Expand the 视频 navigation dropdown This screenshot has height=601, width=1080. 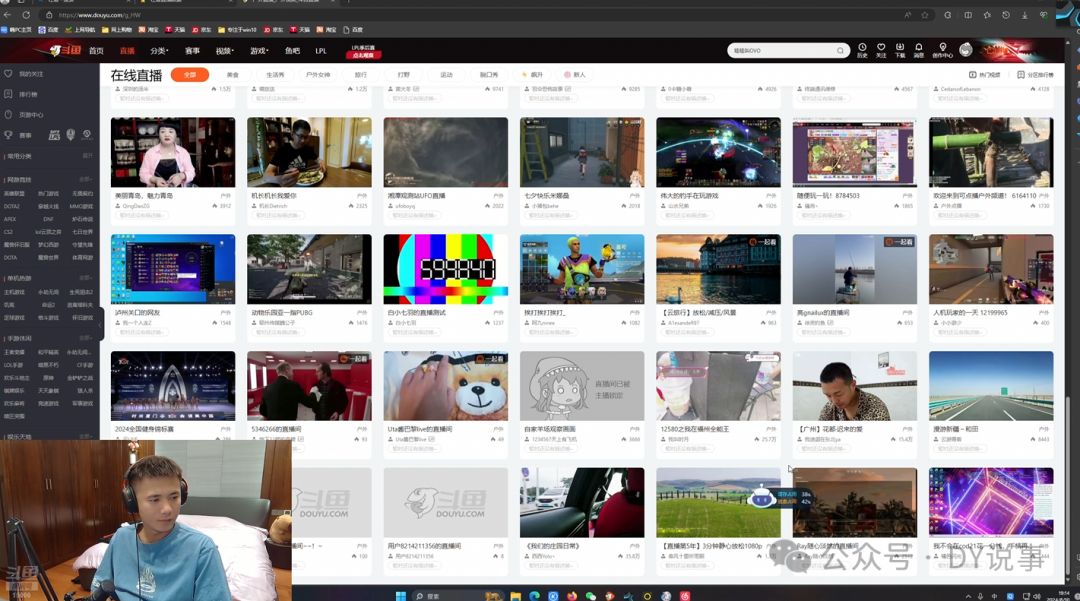pyautogui.click(x=225, y=50)
